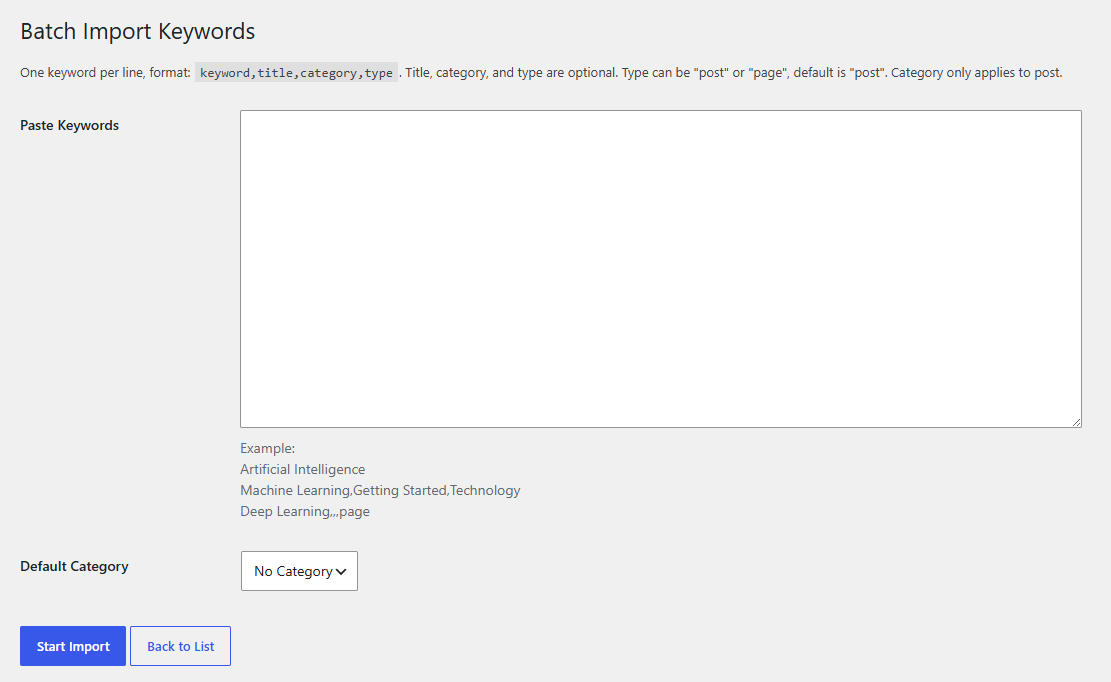
Task: Click the 'Machine Learning,Getting Started,Technology' example line
Action: pyautogui.click(x=380, y=490)
